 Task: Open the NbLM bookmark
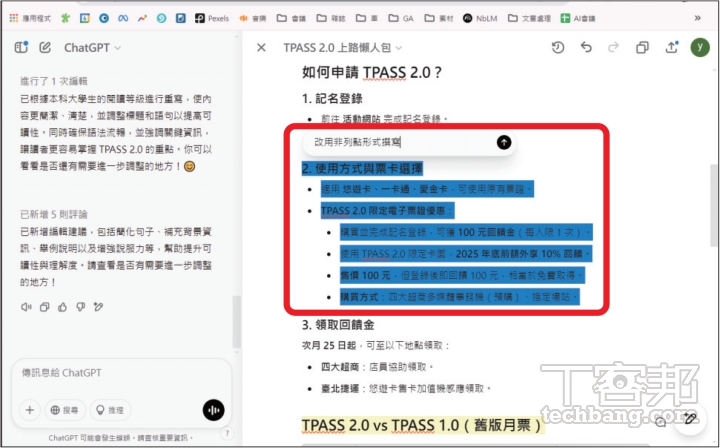pyautogui.click(x=480, y=18)
